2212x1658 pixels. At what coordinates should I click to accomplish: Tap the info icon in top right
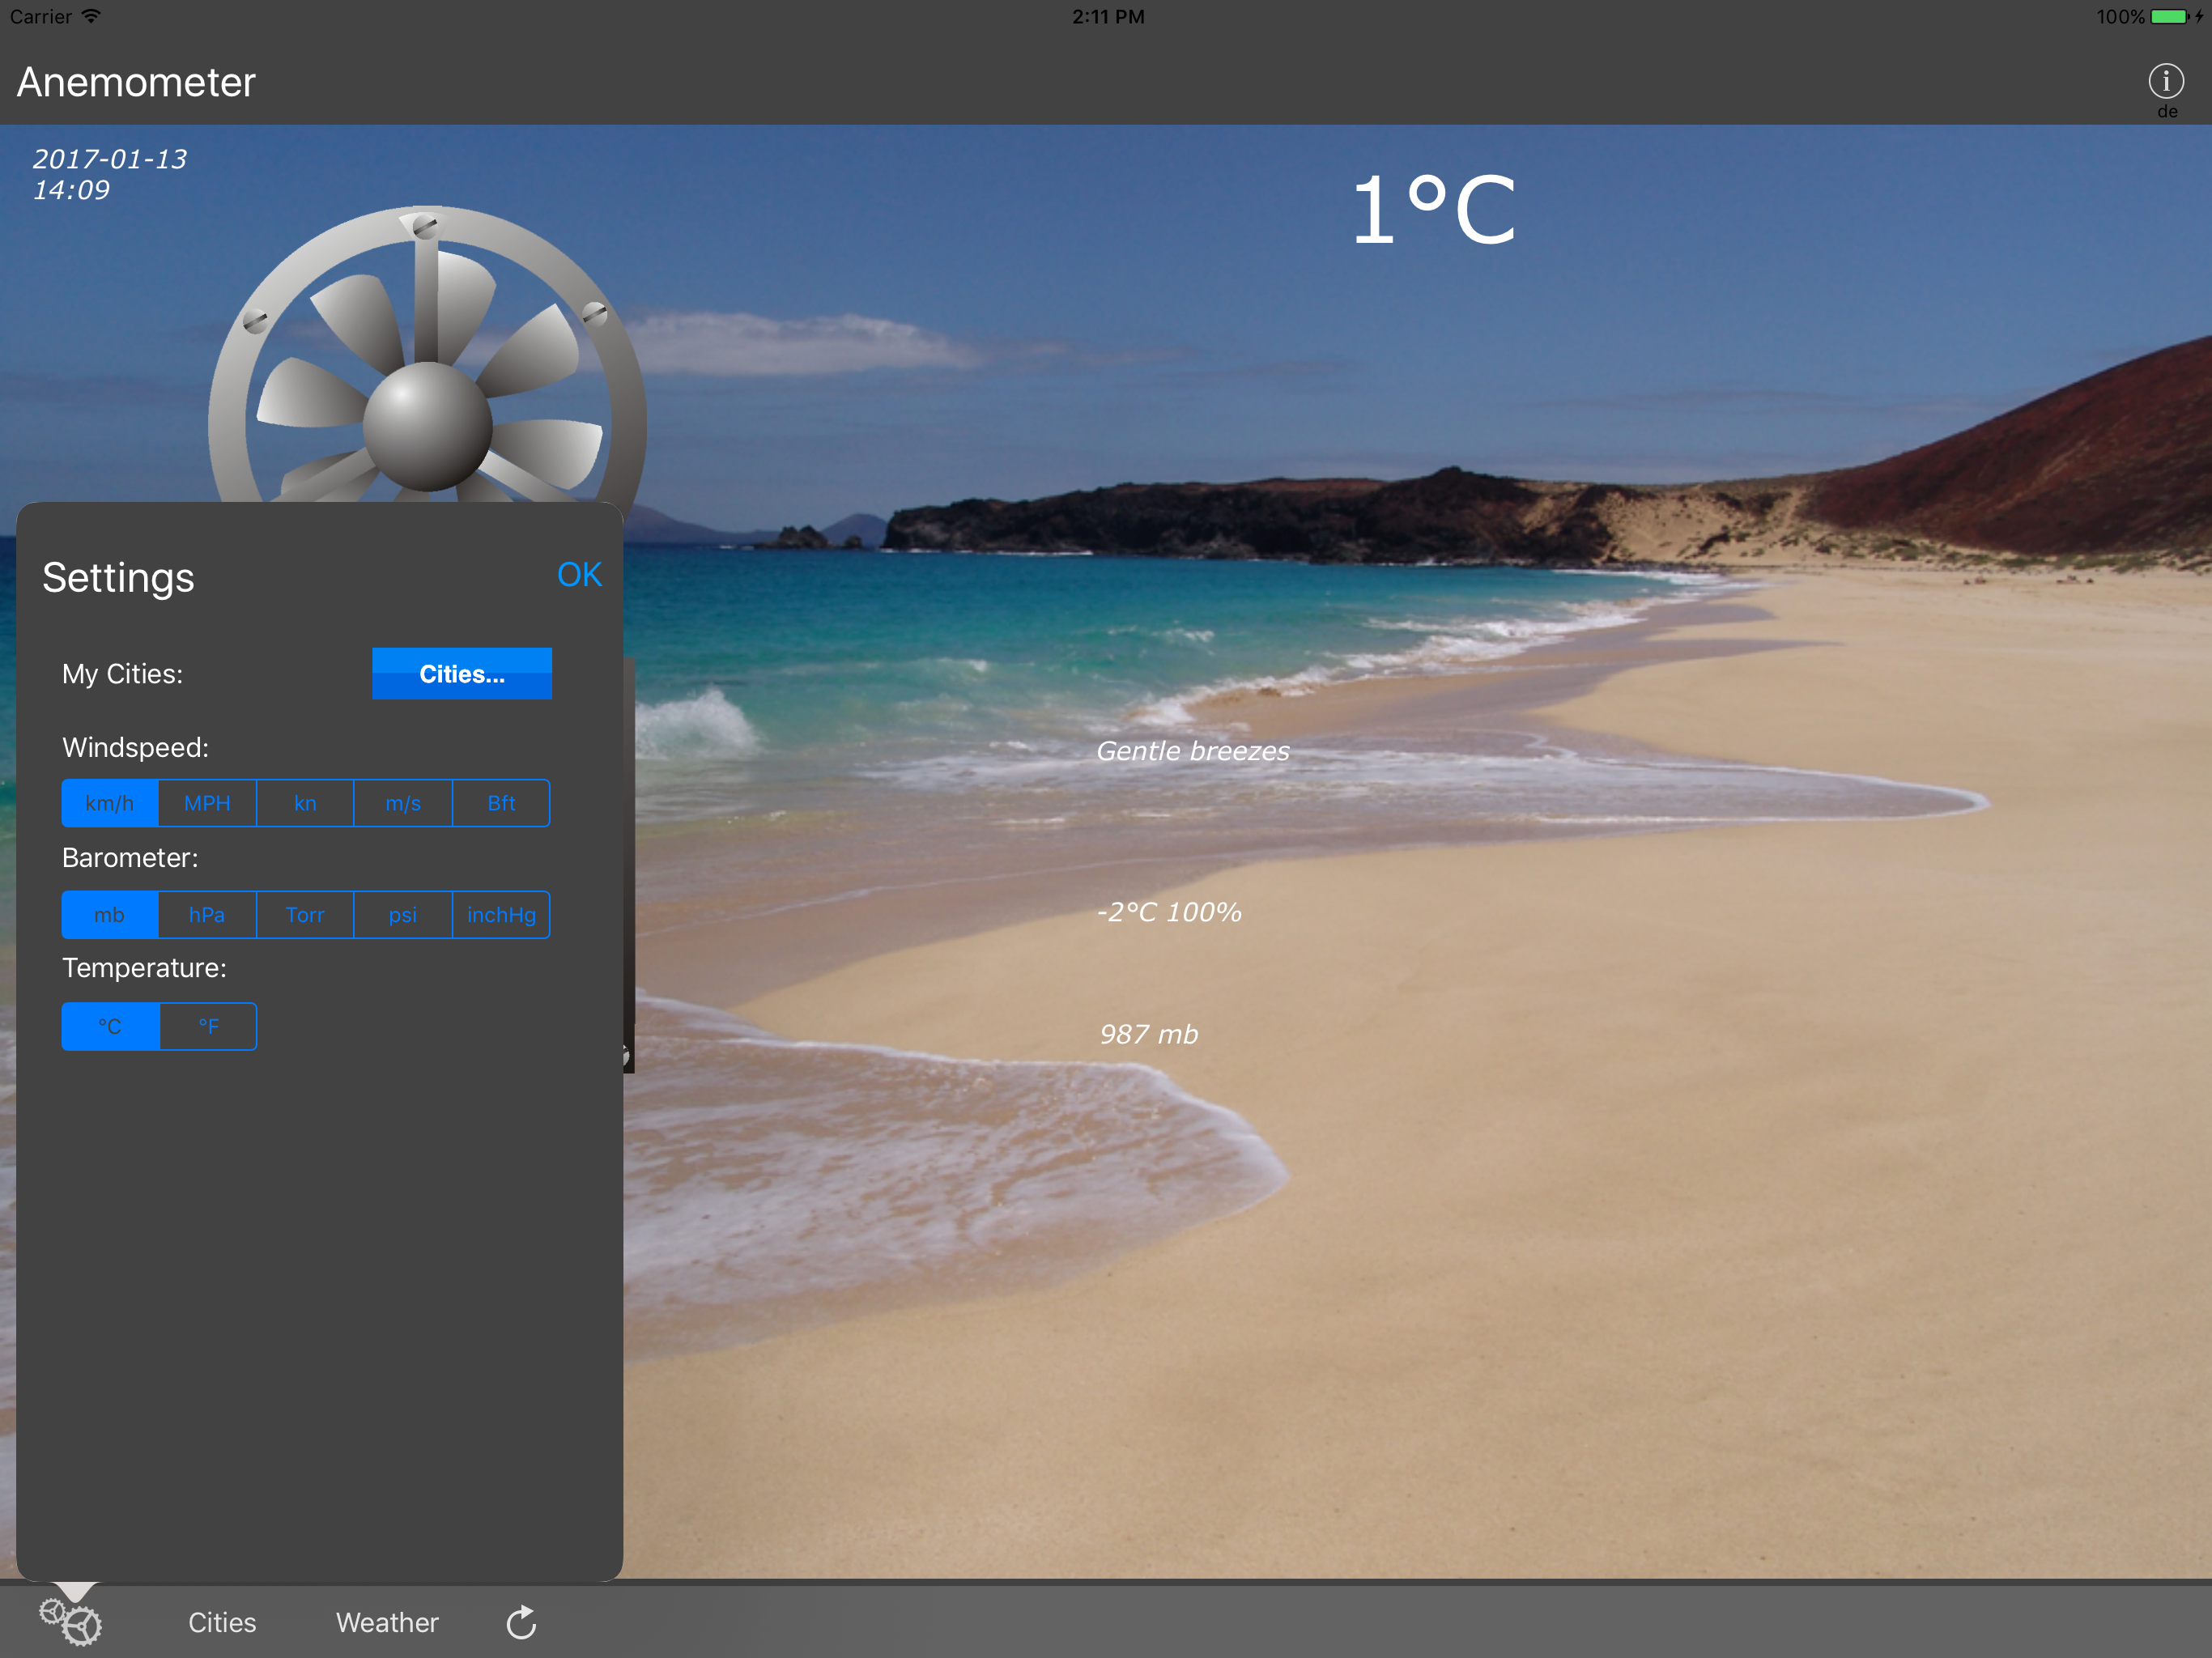click(2165, 81)
